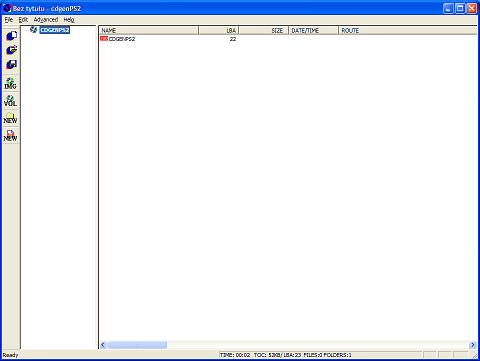
Task: Click the horizontal scrollbar thumb
Action: [x=137, y=345]
